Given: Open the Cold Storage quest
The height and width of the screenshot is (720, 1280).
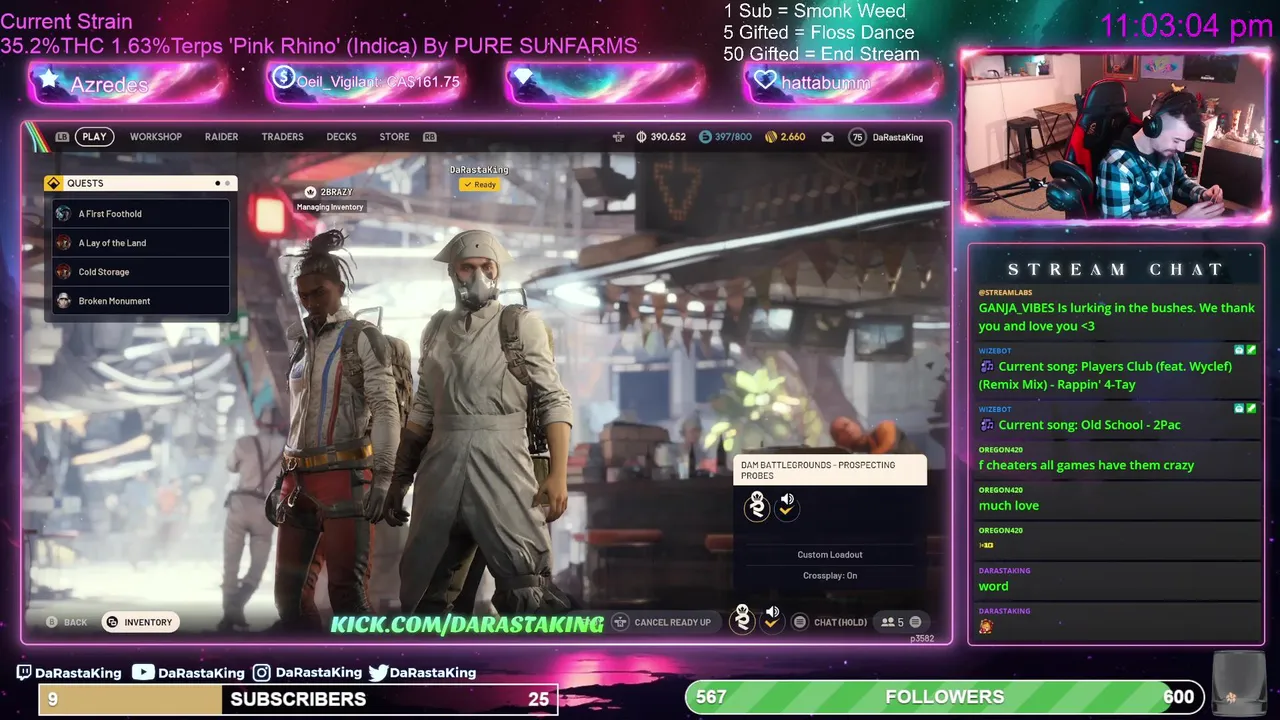Looking at the screenshot, I should 141,272.
